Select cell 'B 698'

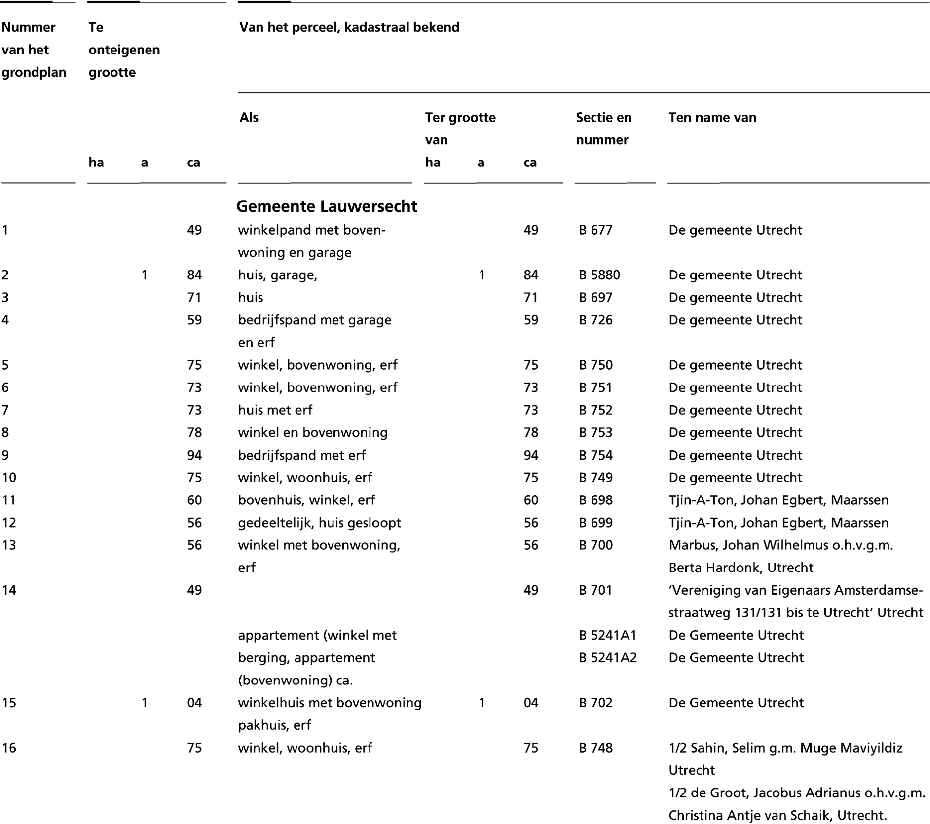point(595,501)
